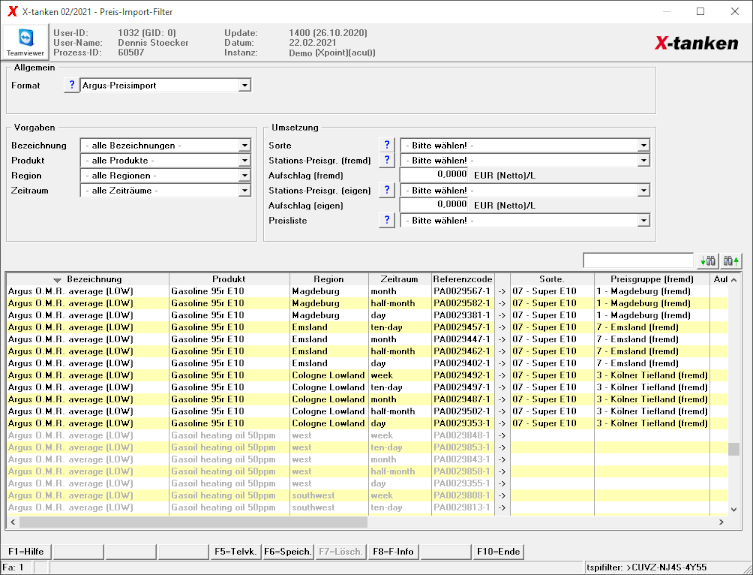
Task: Select greyed row with reference PA0029843-1
Action: click(367, 459)
